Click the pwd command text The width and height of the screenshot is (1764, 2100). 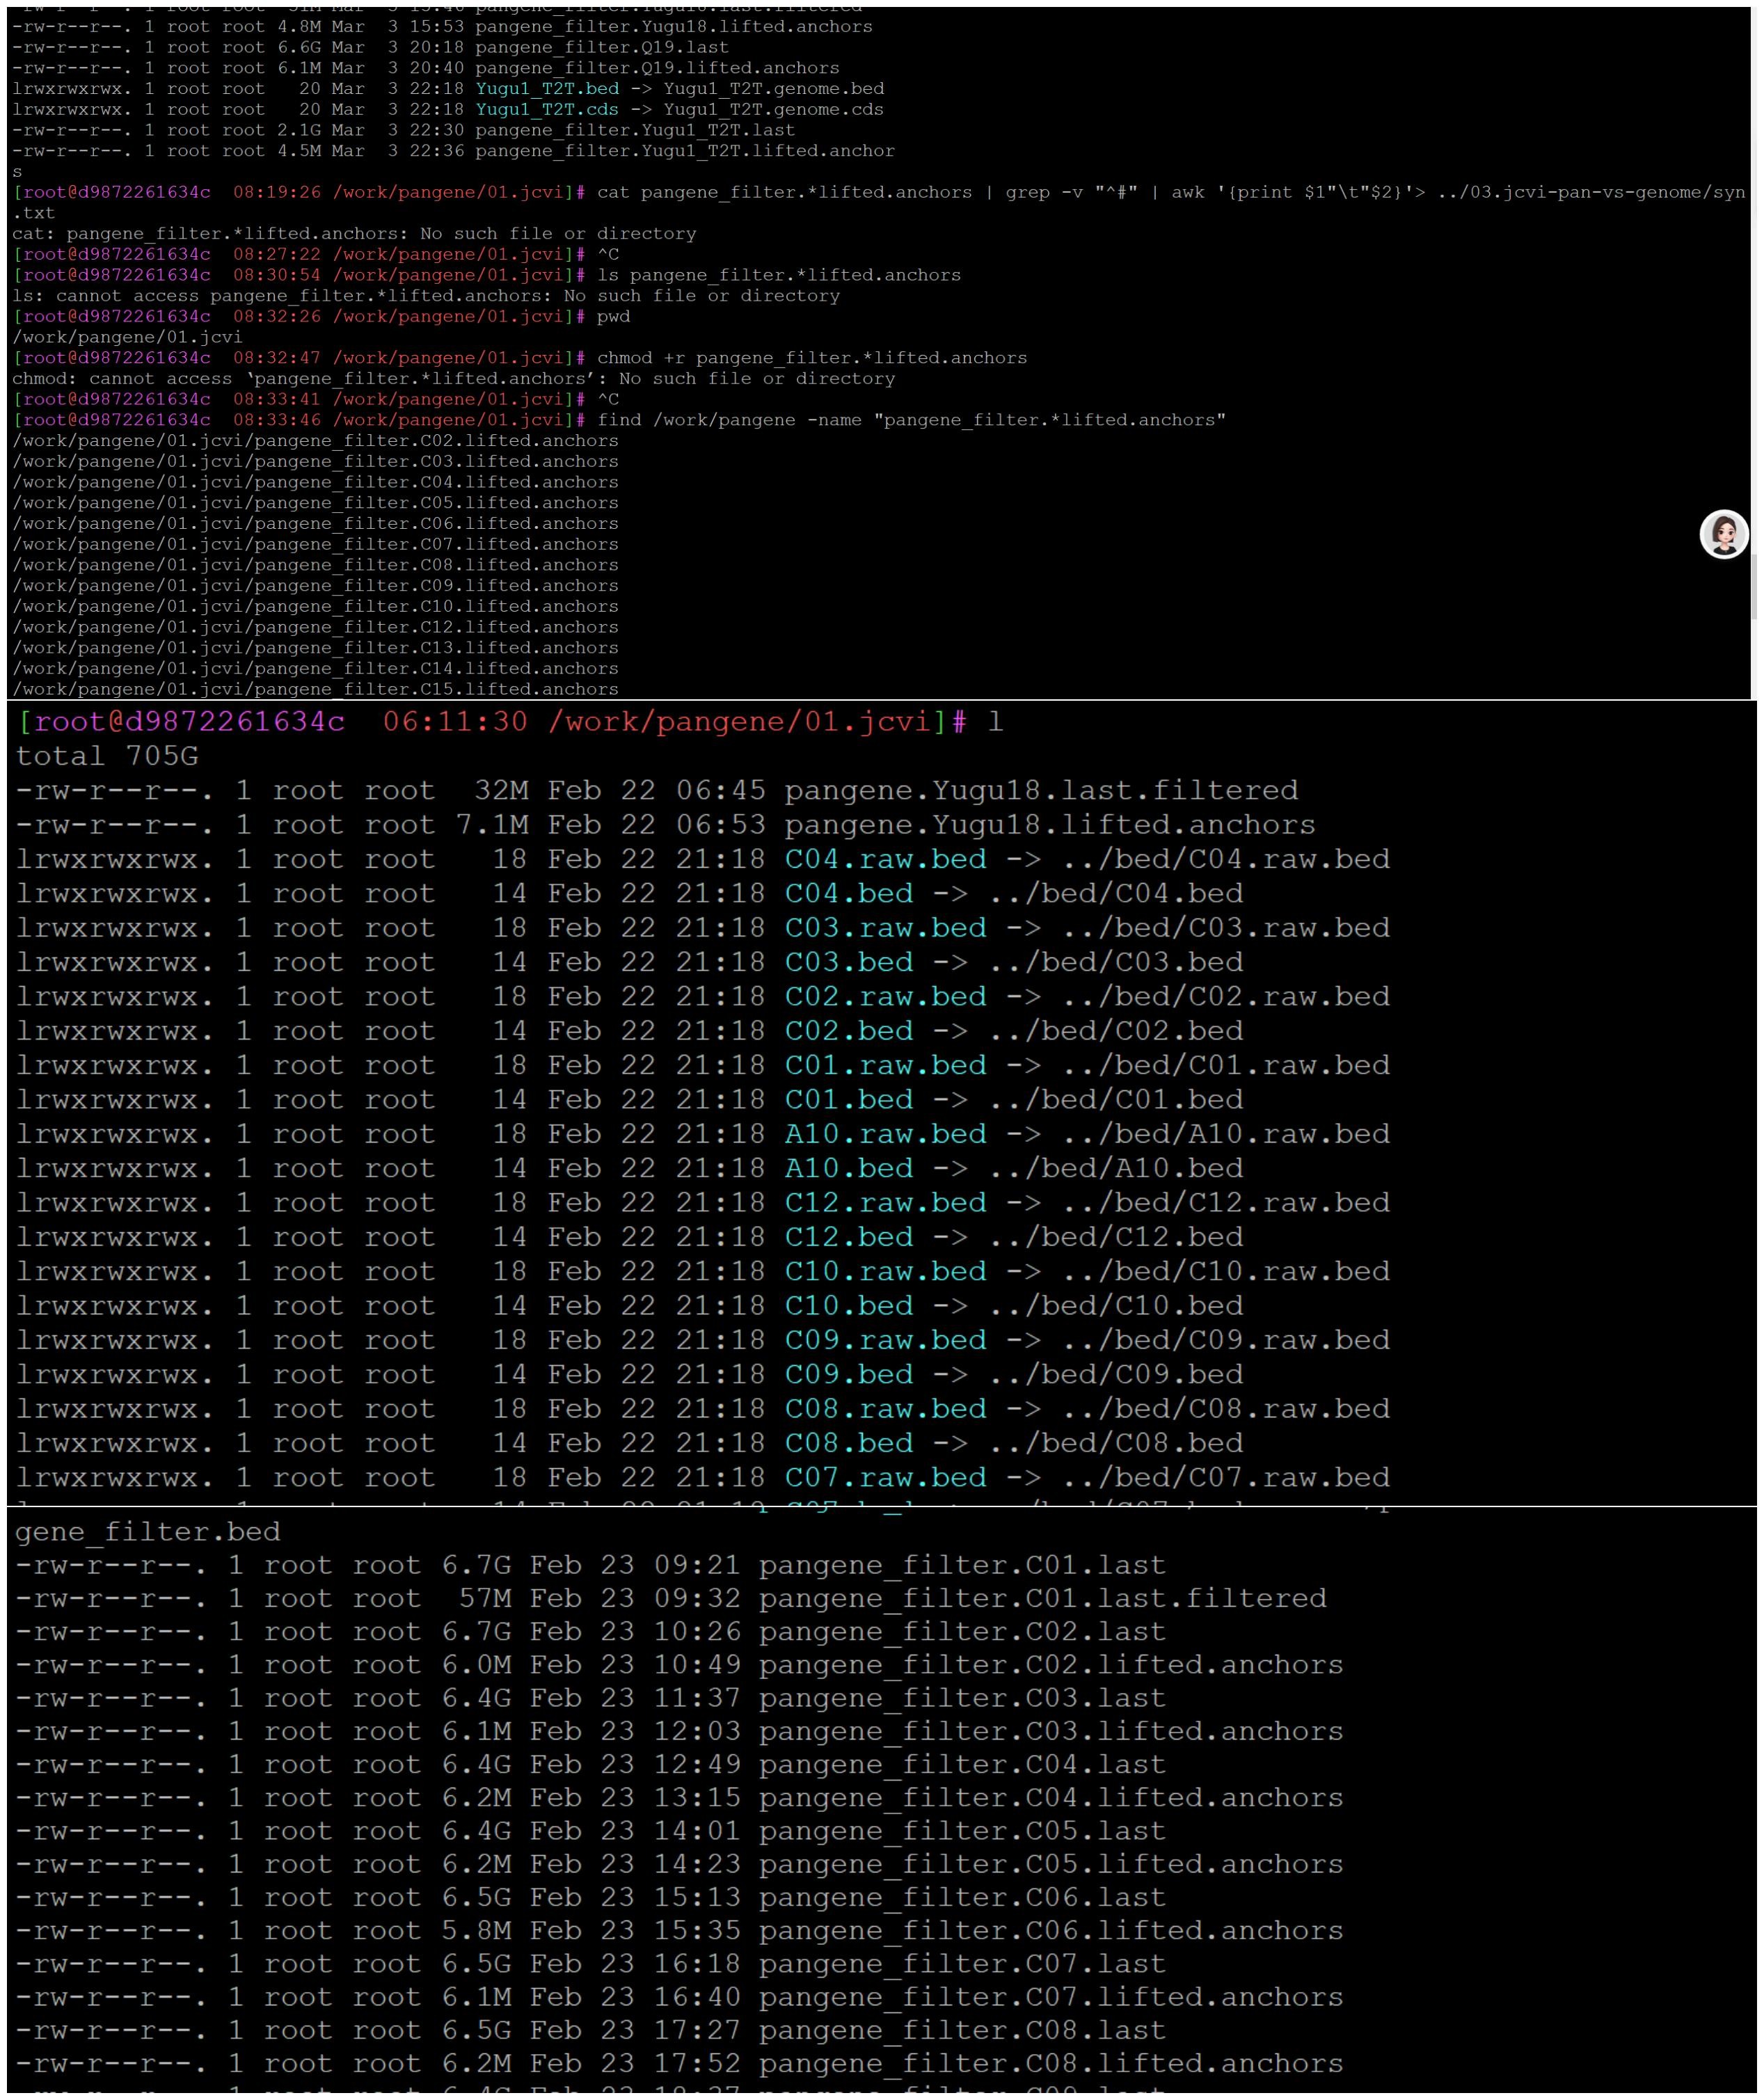pos(613,316)
